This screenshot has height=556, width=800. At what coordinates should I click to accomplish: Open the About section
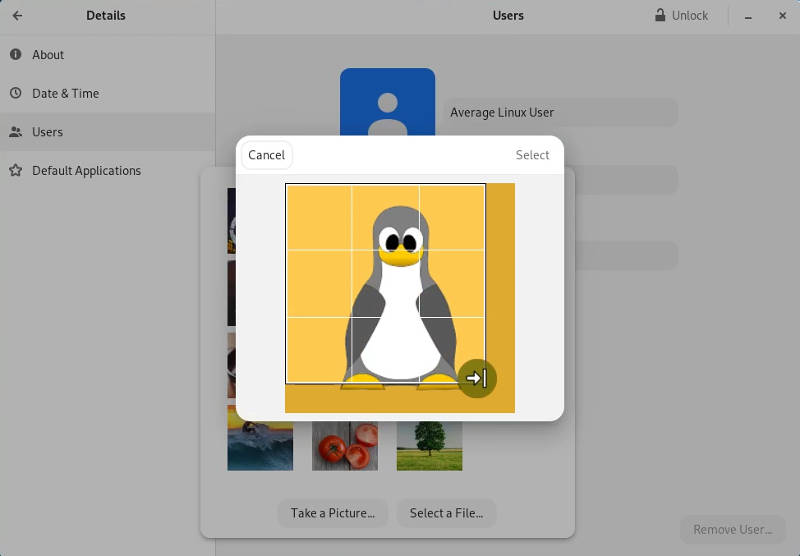[x=107, y=55]
